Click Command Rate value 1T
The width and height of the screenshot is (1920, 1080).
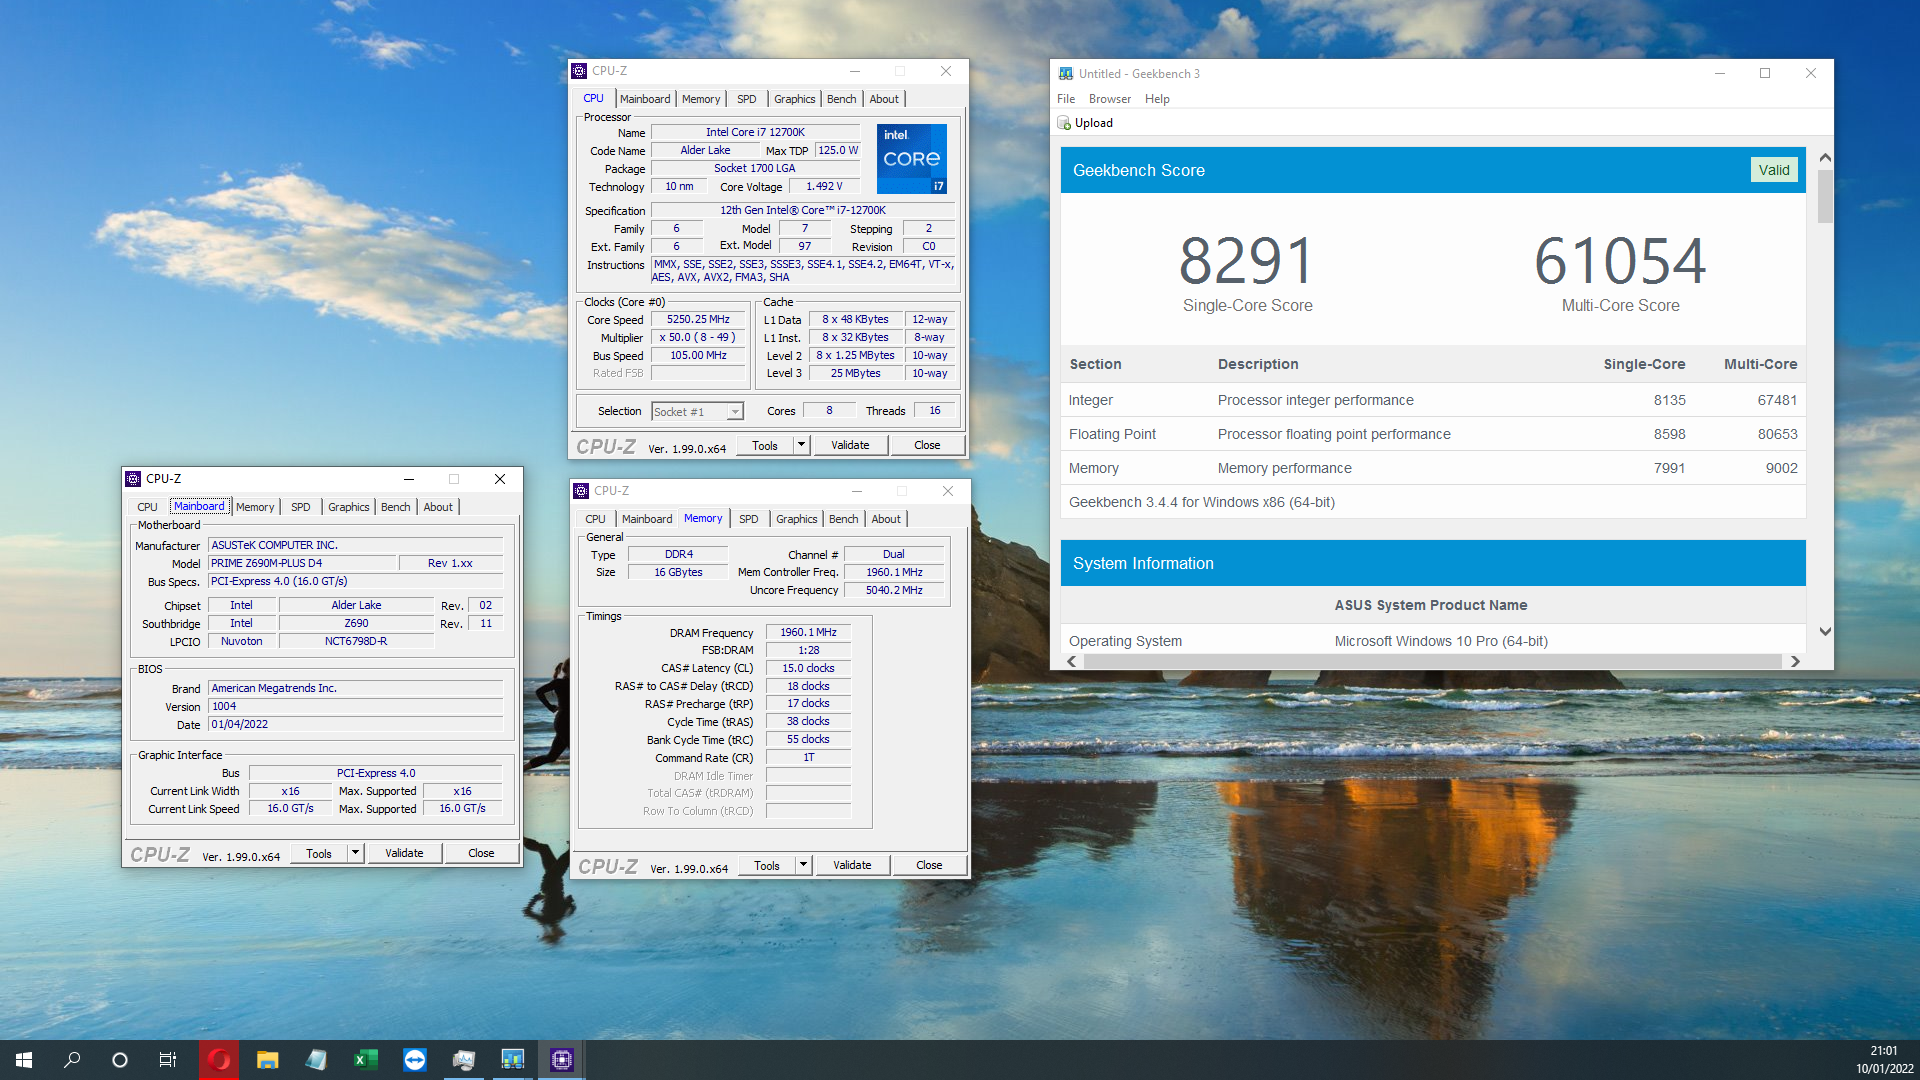[808, 757]
